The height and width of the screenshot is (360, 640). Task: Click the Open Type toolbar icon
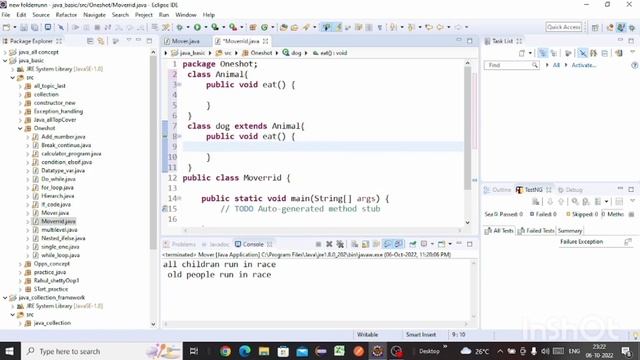click(x=284, y=27)
